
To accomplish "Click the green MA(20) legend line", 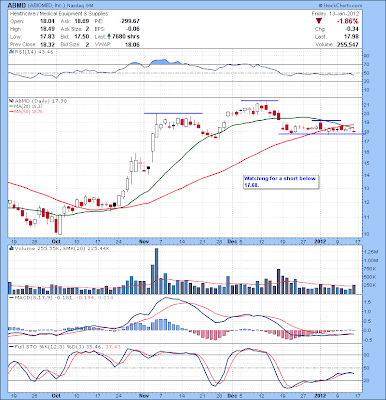I will [26, 106].
